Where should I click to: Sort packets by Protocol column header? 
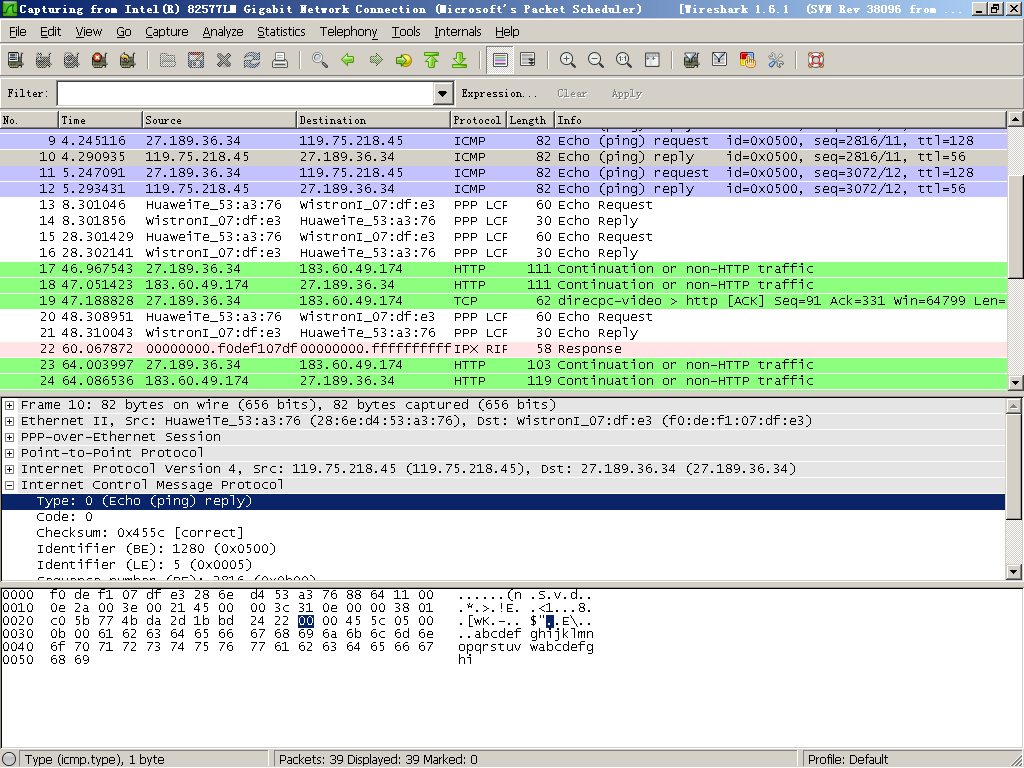click(478, 120)
